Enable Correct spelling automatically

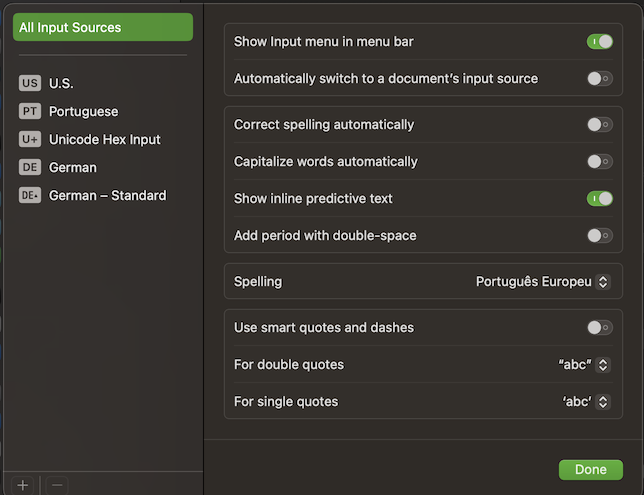tap(599, 125)
